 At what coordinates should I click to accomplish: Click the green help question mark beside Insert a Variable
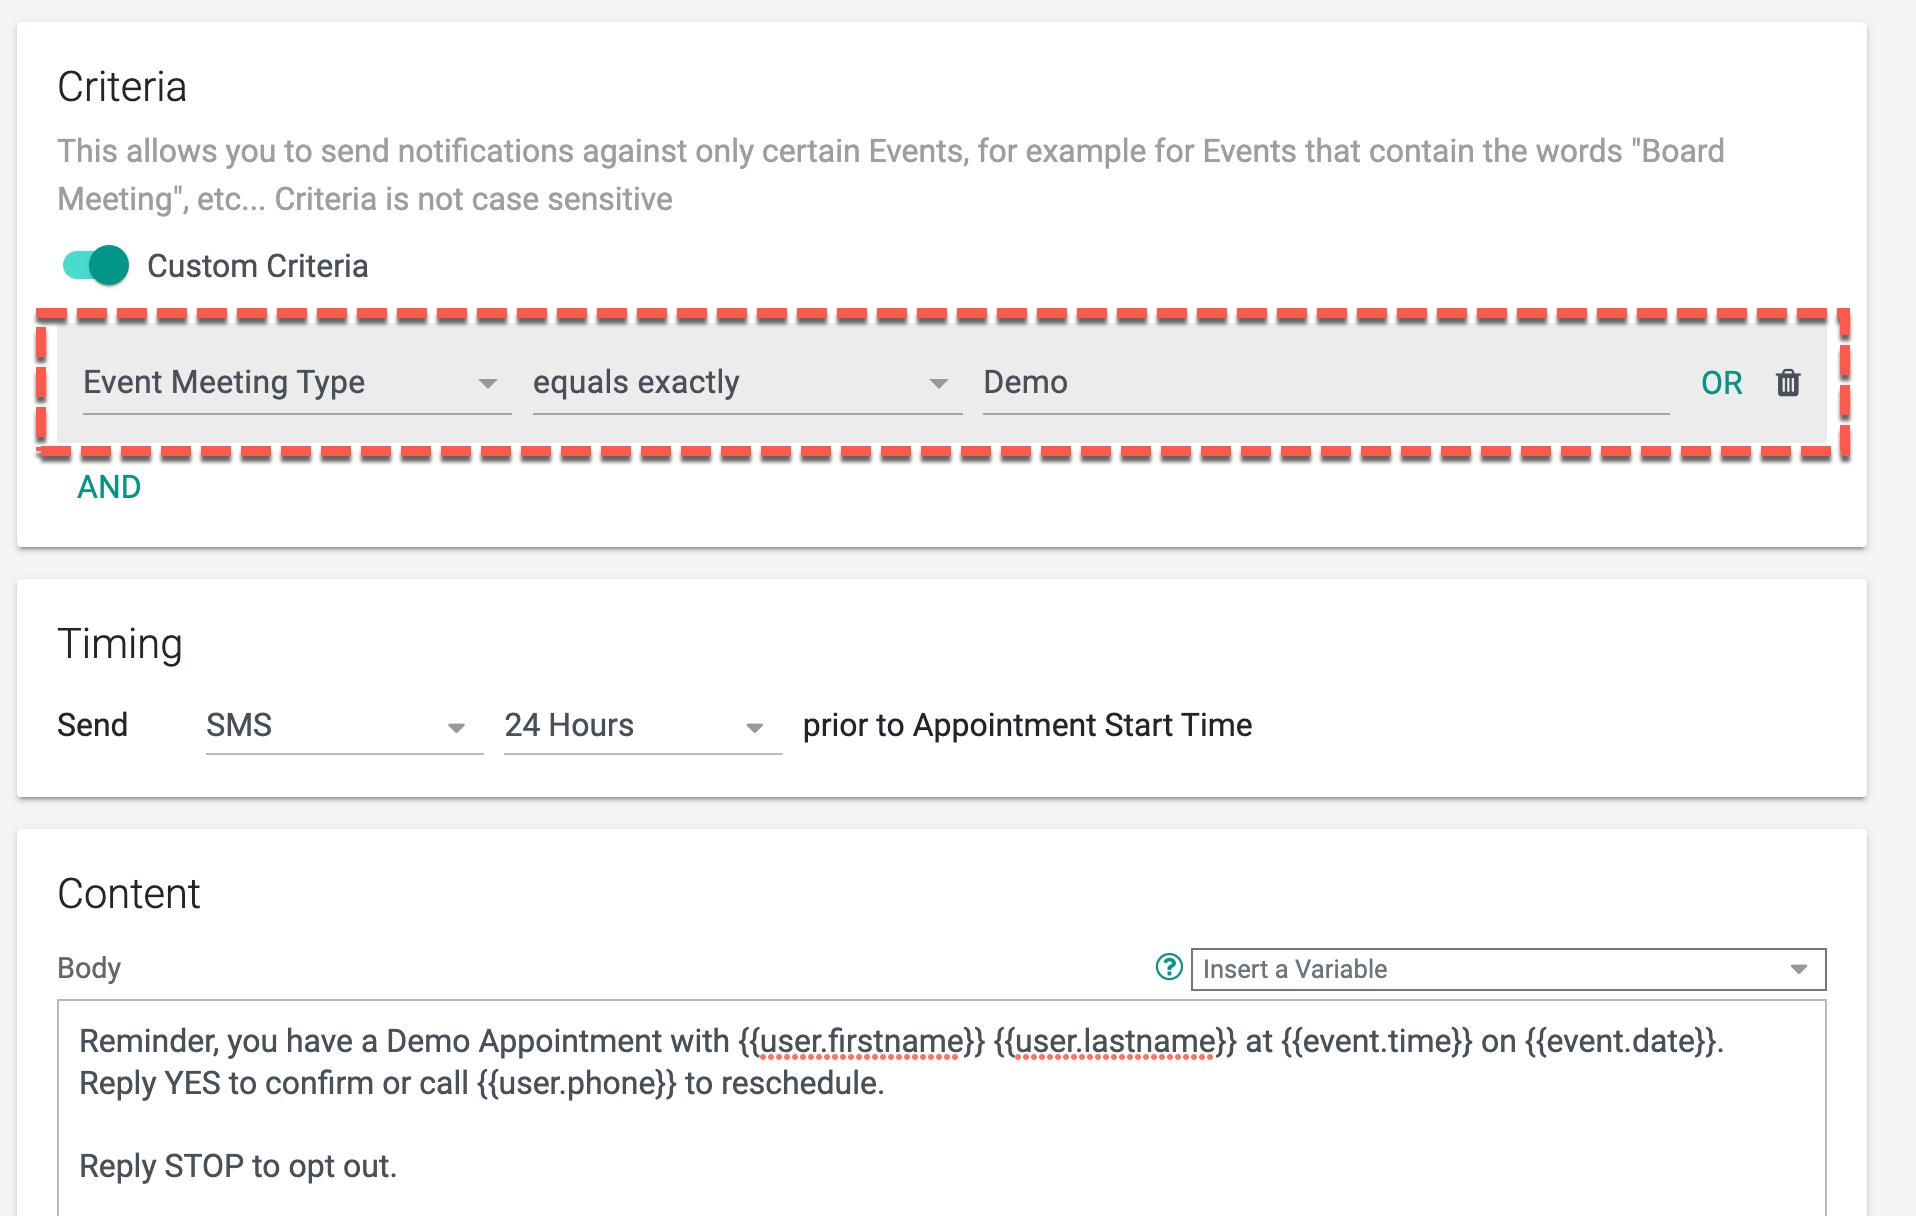[1167, 967]
